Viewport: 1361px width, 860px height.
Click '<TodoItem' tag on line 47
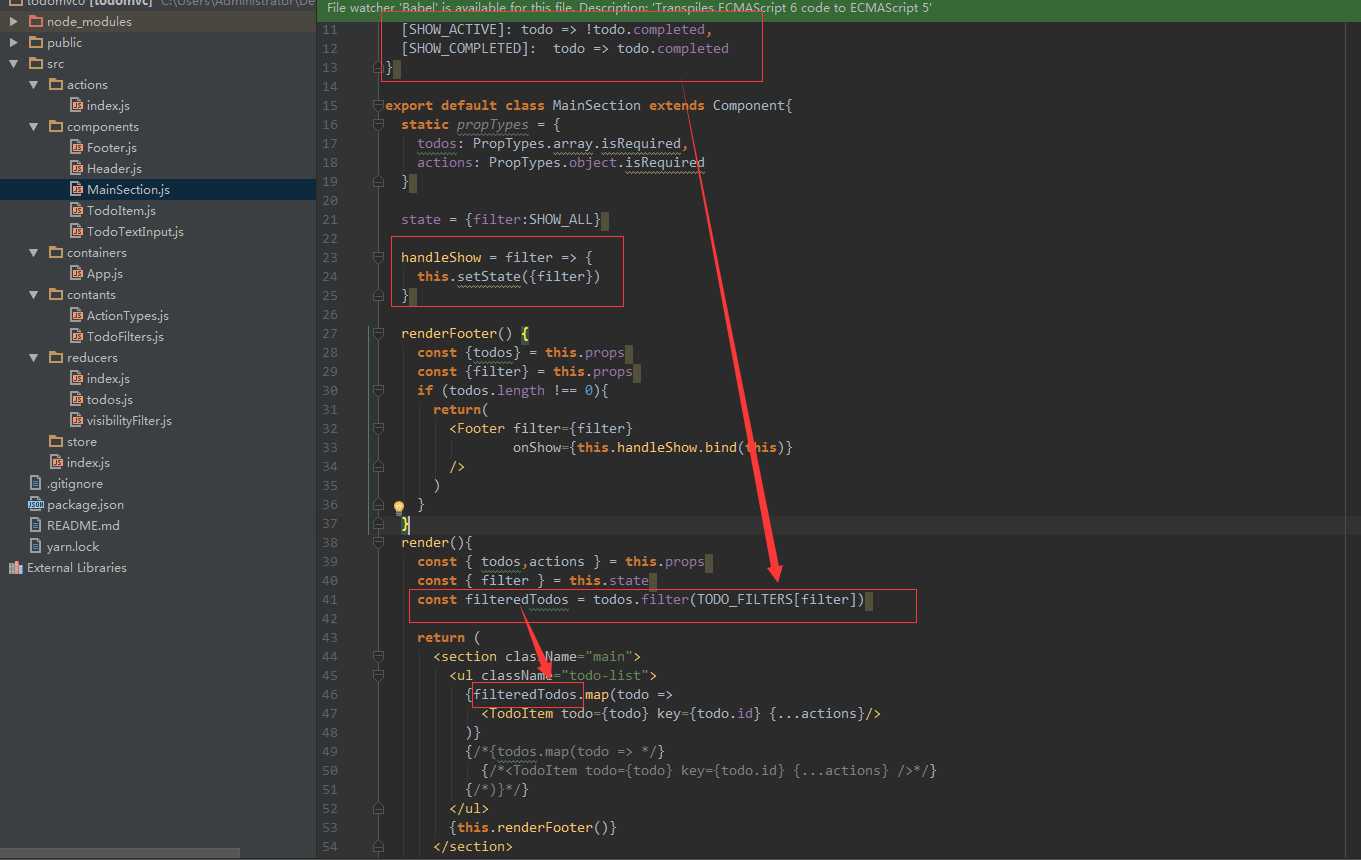click(x=517, y=713)
